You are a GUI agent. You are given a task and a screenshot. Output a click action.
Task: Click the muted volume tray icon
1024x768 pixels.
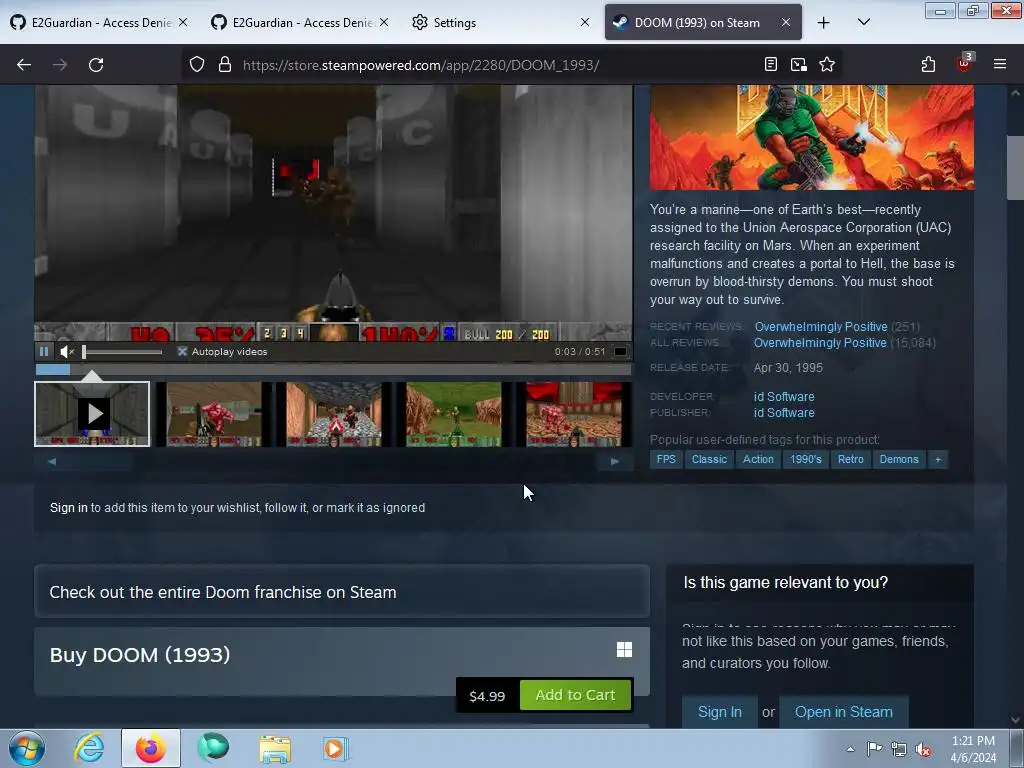(923, 750)
